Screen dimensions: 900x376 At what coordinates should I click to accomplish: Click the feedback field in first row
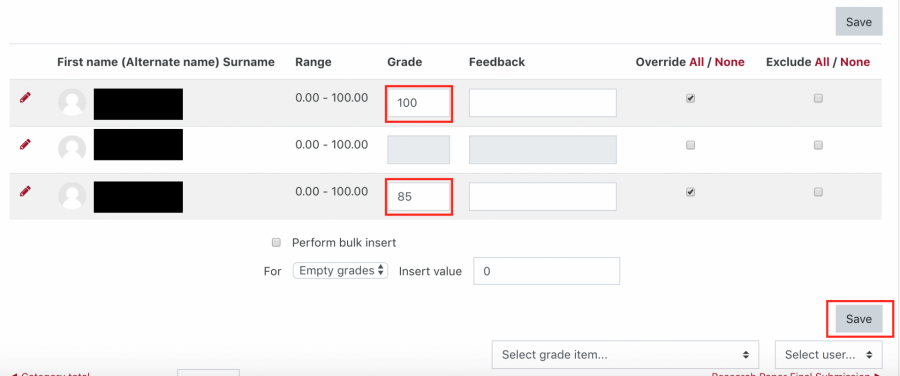pos(542,103)
